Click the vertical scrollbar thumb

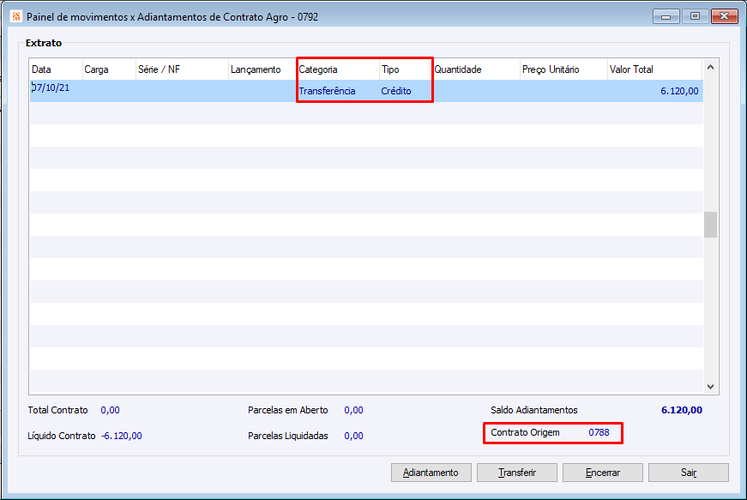click(710, 224)
